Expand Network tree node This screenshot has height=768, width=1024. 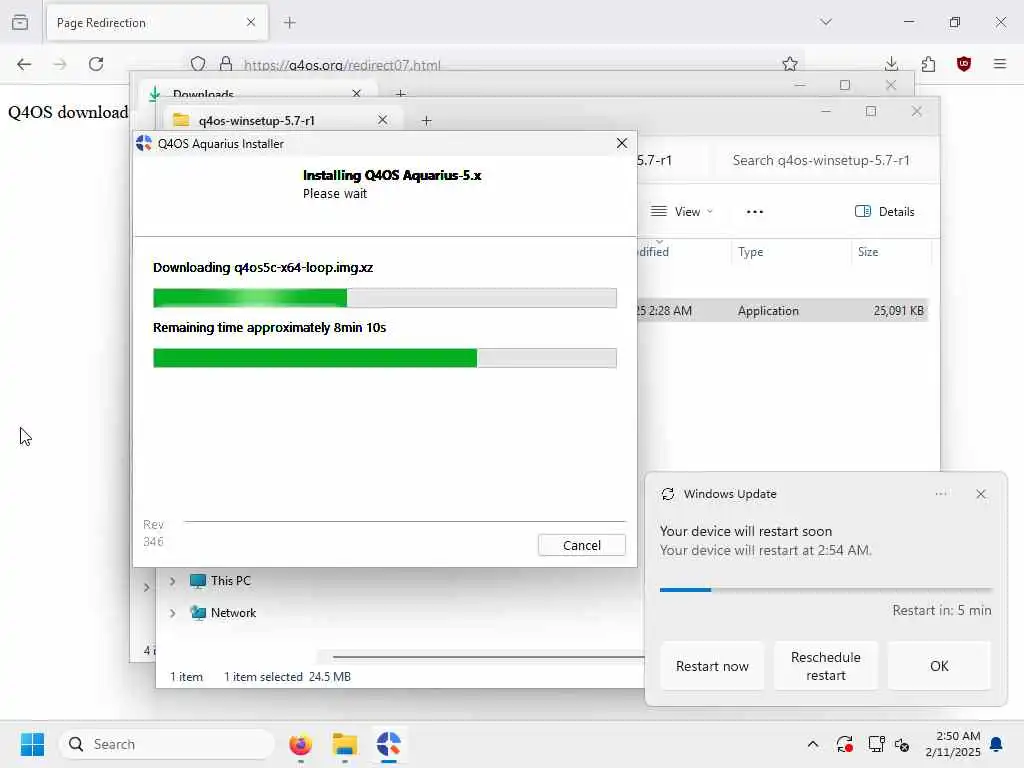(x=172, y=613)
